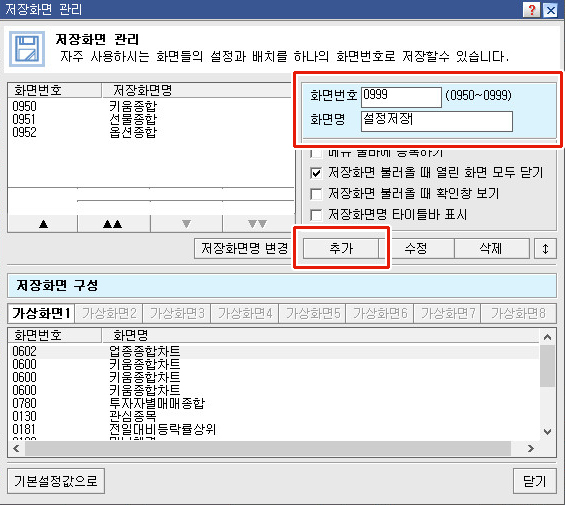The height and width of the screenshot is (505, 565).
Task: Click the horizontal scroll left arrow
Action: click(16, 448)
